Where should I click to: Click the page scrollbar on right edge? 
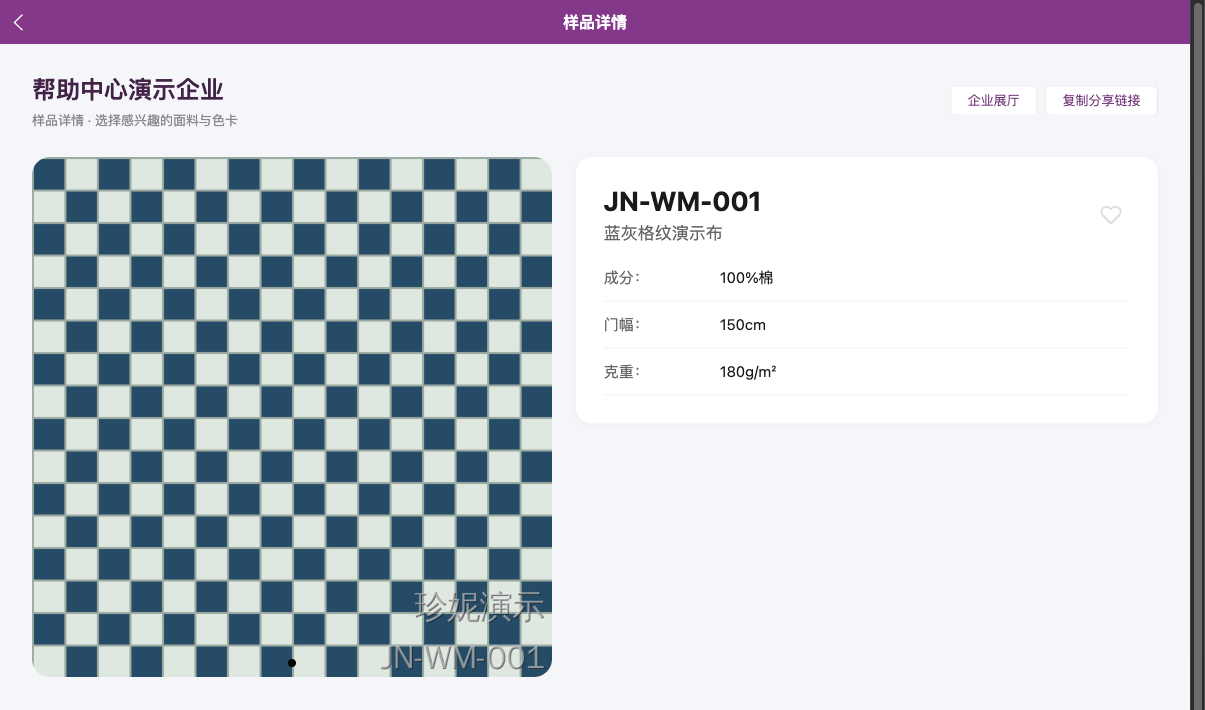(1197, 355)
